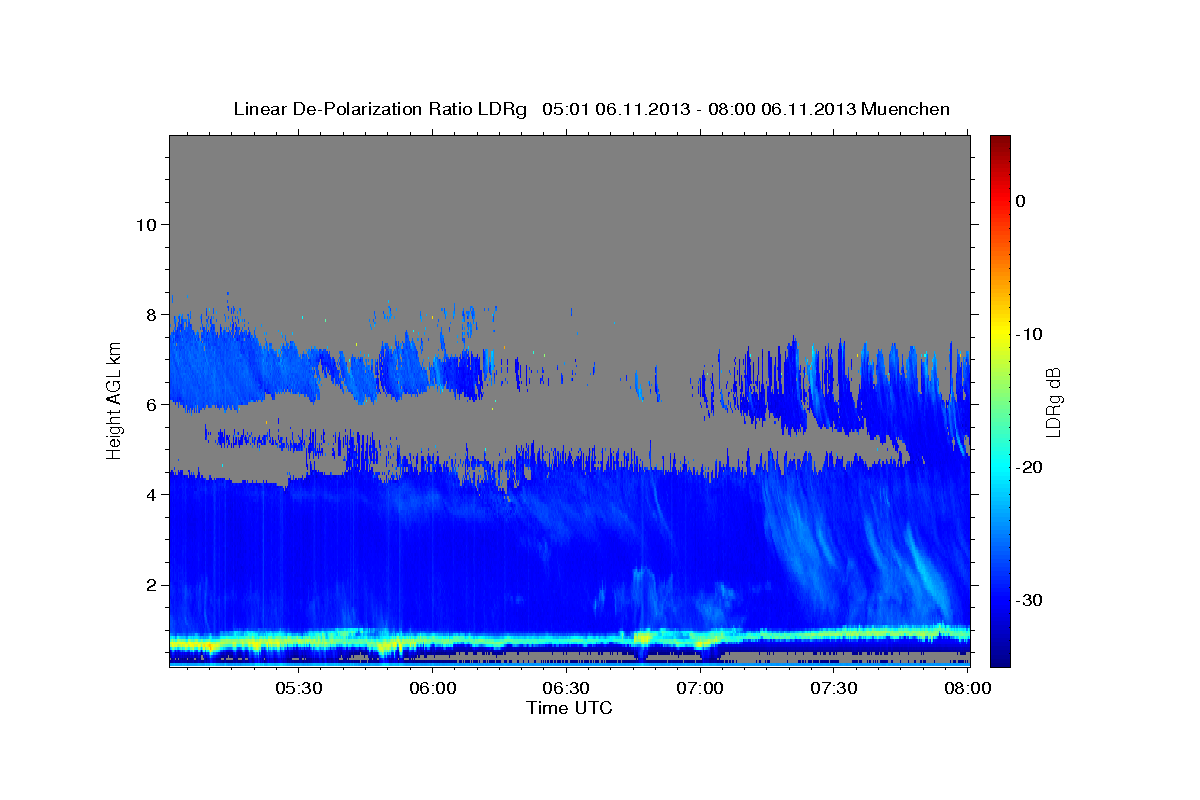Click the start time '05:01 06.11.2013' in title
1200x800 pixels.
[x=617, y=109]
